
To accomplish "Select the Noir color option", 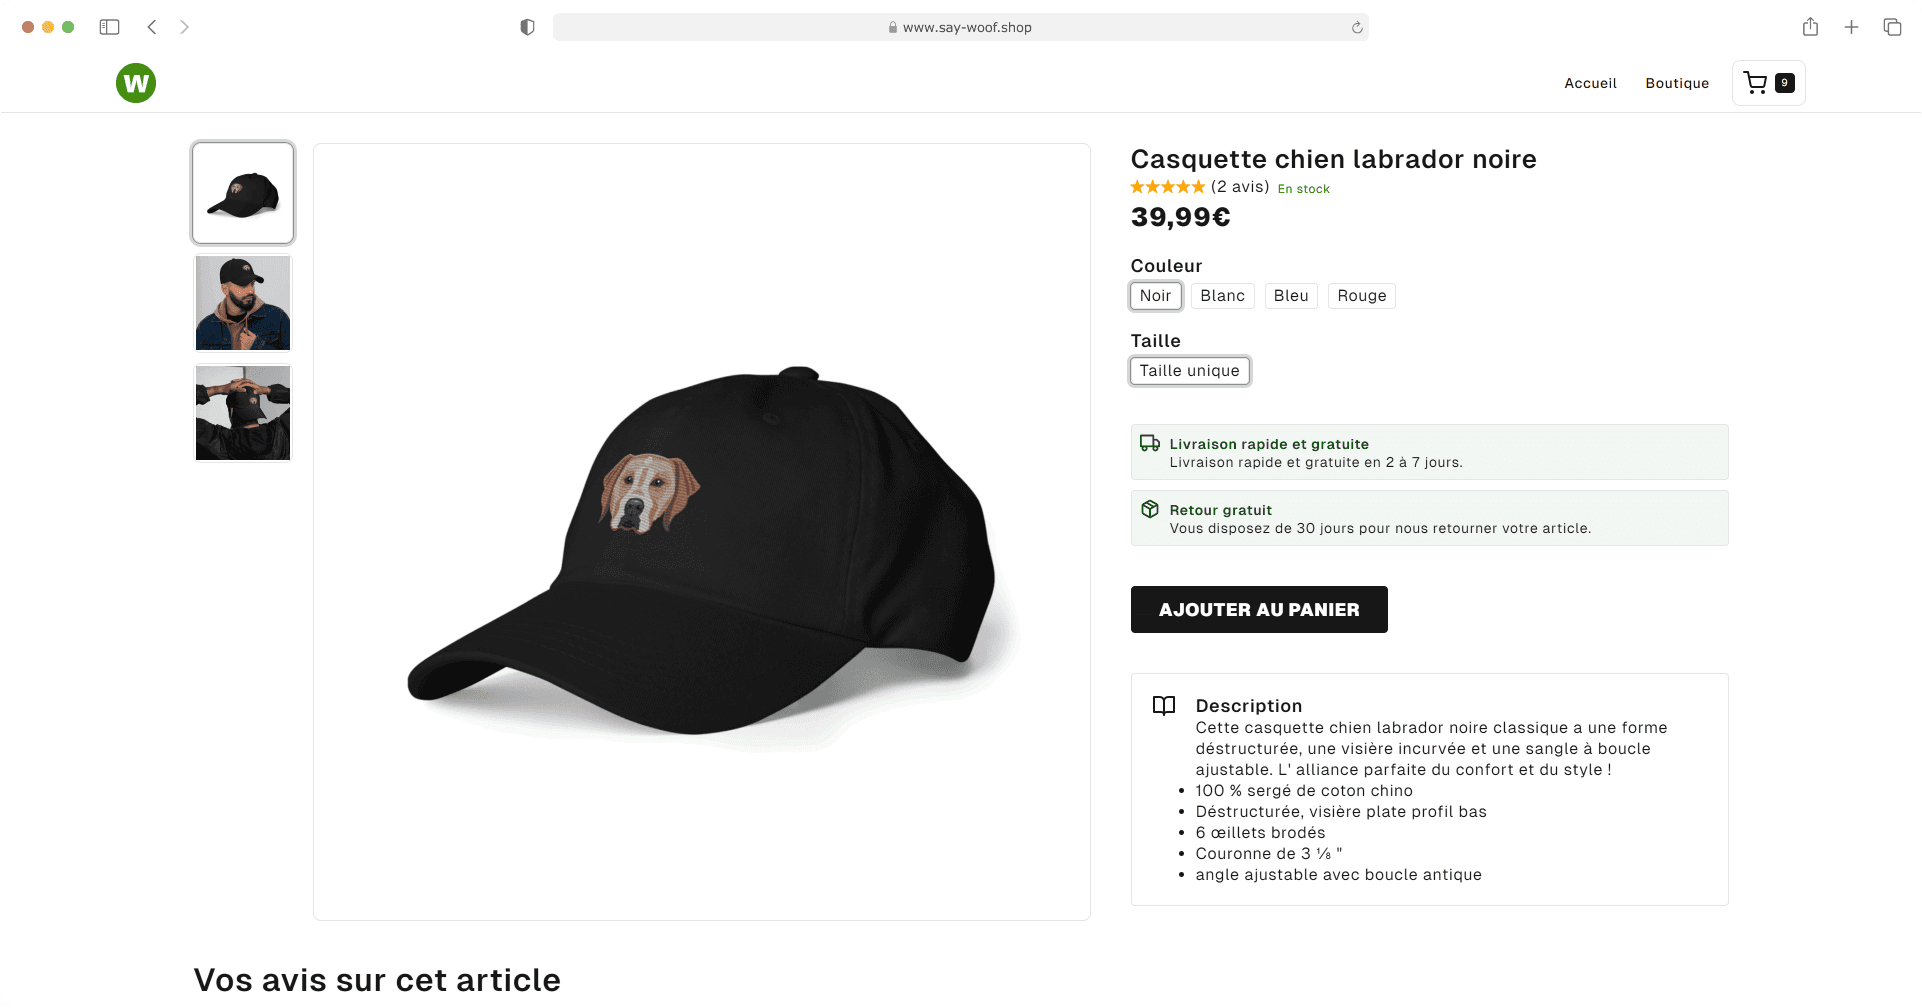I will [x=1155, y=296].
